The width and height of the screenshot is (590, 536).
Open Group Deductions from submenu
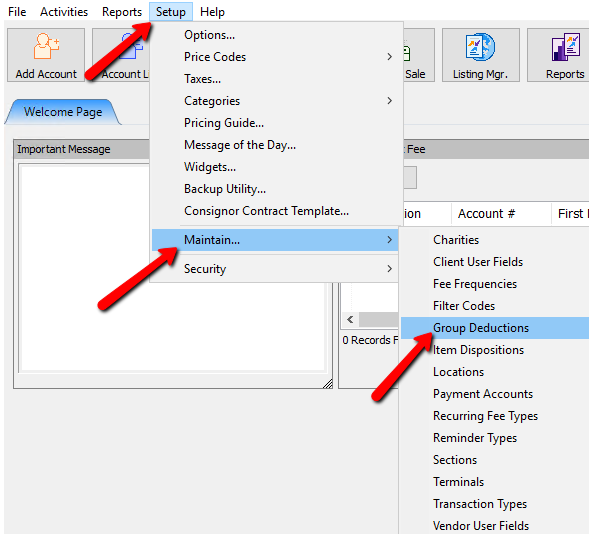tap(494, 328)
